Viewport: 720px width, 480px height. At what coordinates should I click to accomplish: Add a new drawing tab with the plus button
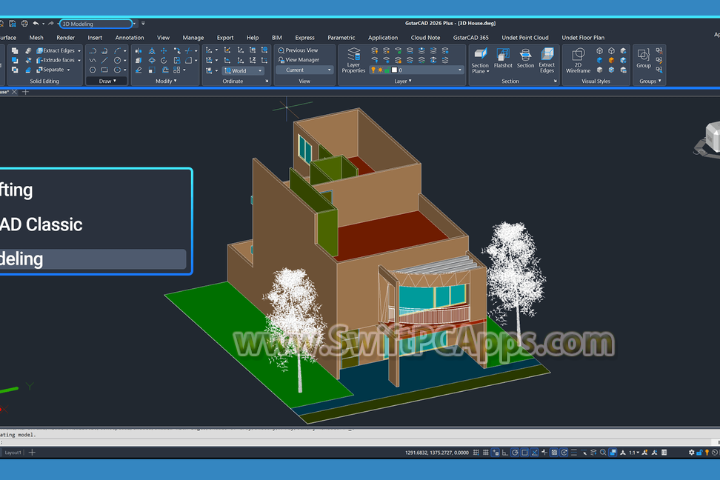[x=26, y=92]
